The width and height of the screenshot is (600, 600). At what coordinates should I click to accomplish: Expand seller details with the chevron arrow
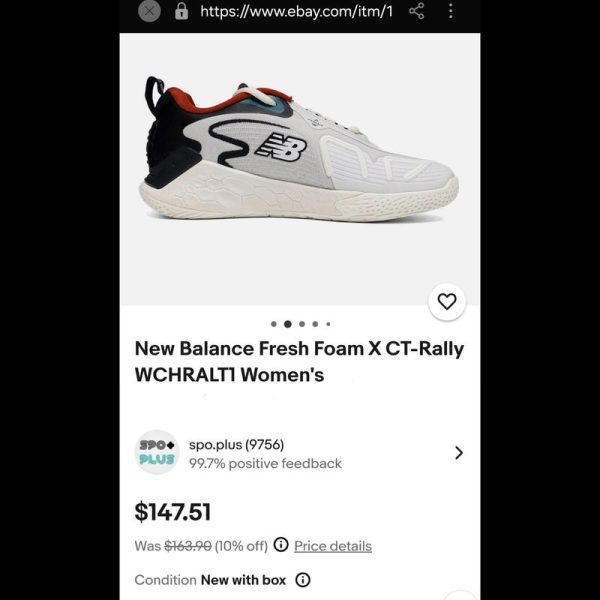459,453
